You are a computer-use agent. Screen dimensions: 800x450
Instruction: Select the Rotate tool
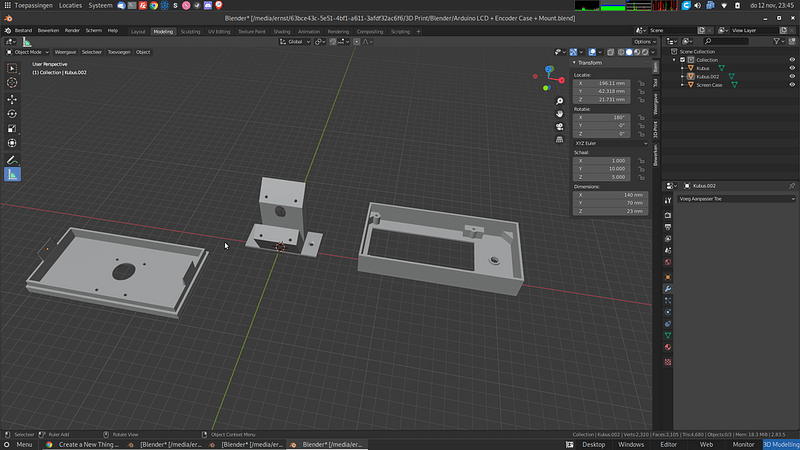coord(12,114)
